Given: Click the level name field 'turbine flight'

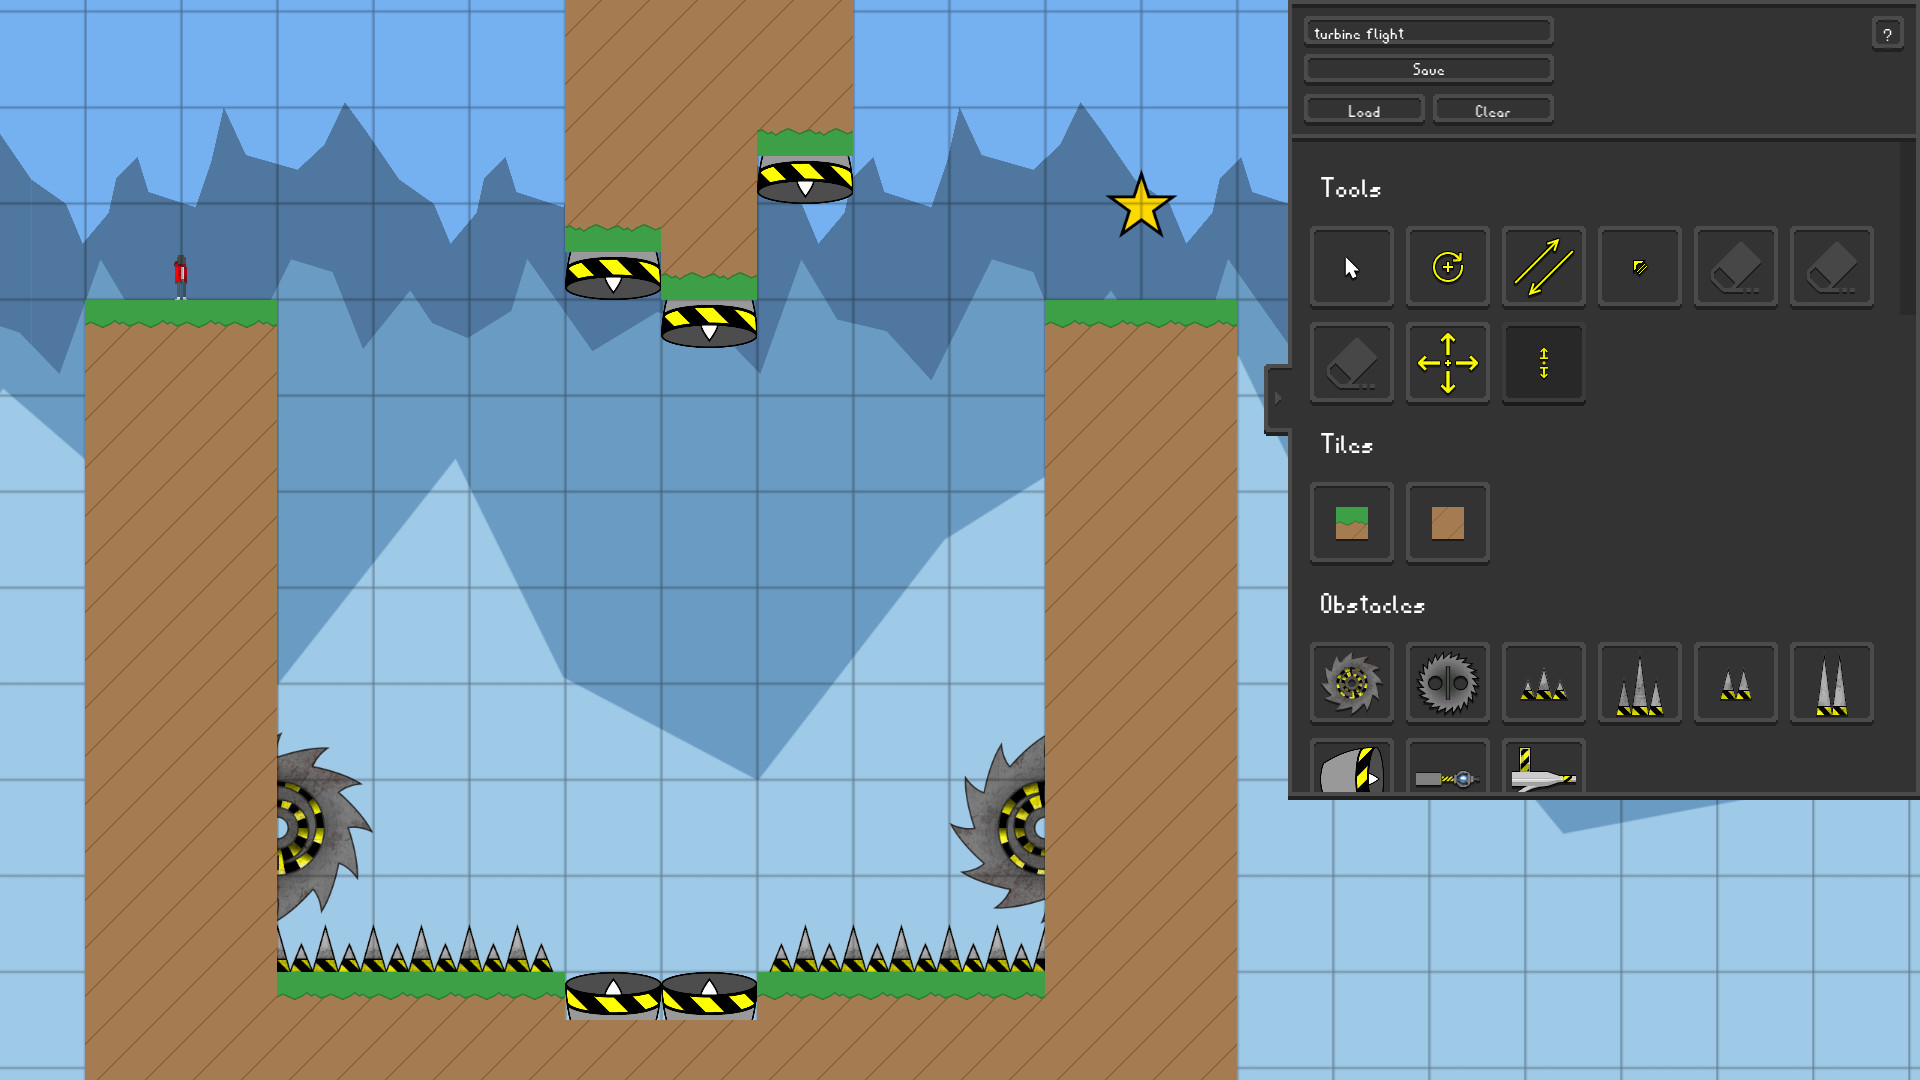Looking at the screenshot, I should pos(1428,33).
